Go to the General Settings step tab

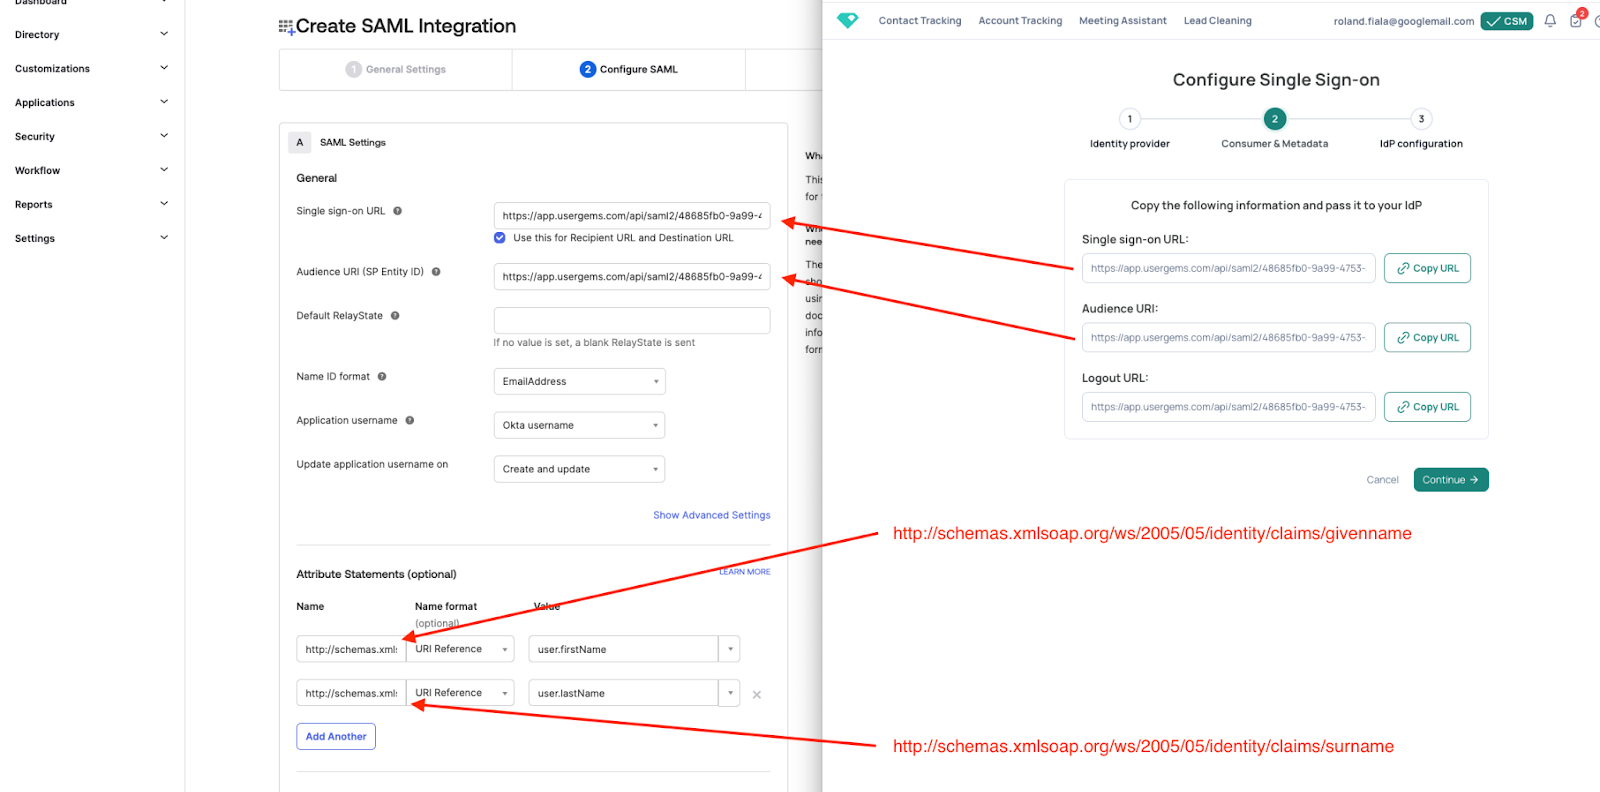coord(396,69)
